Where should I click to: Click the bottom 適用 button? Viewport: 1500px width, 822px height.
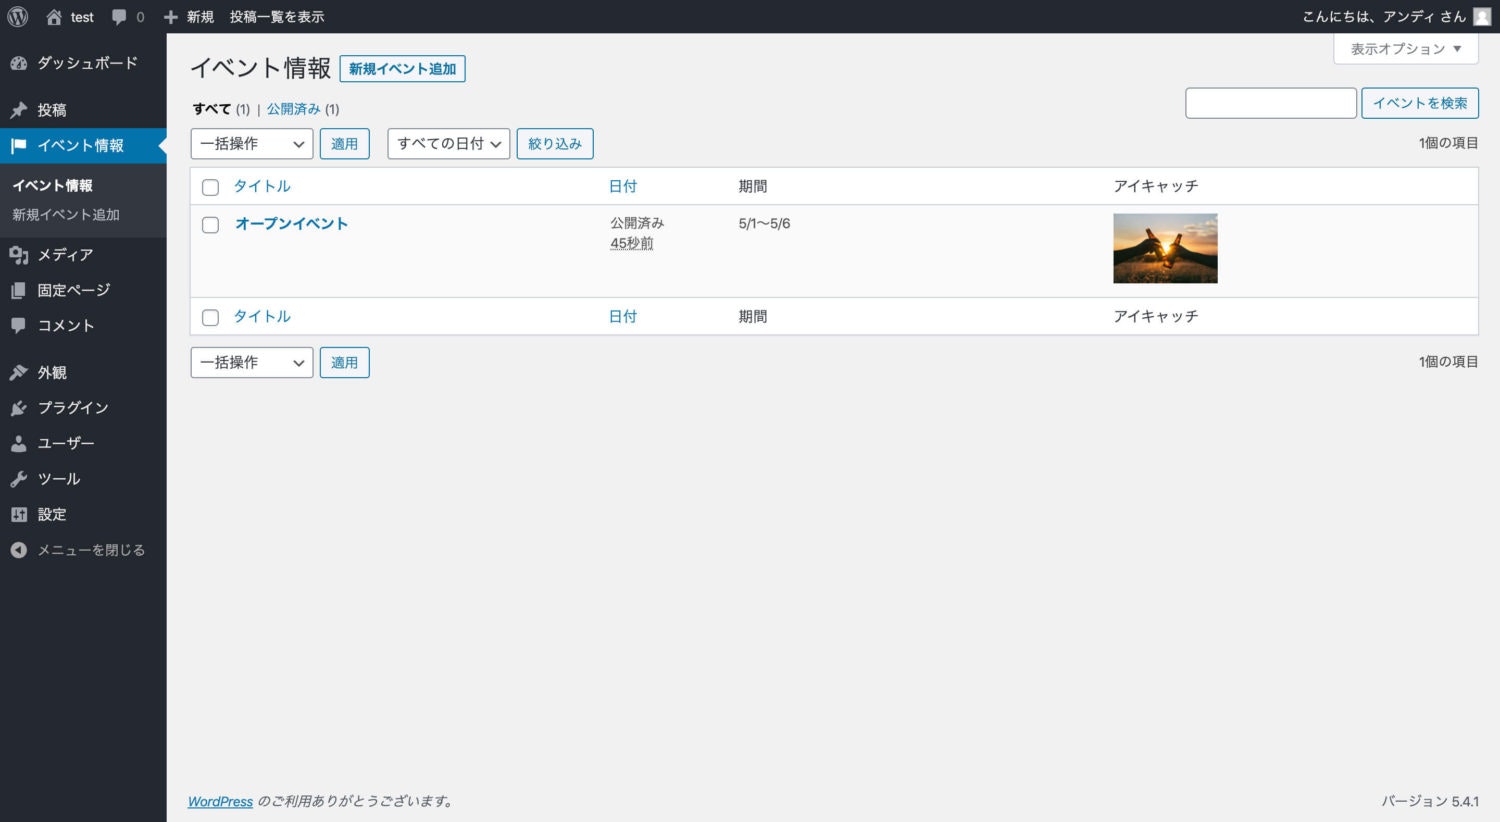coord(345,362)
